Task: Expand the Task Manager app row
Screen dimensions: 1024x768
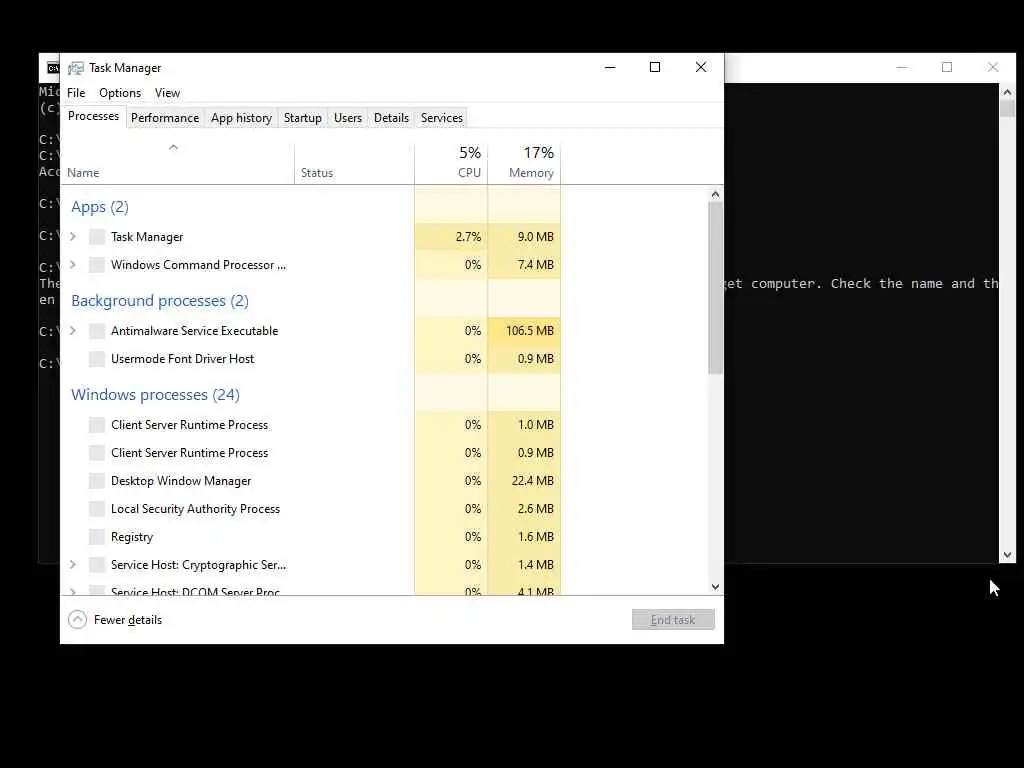Action: (73, 236)
